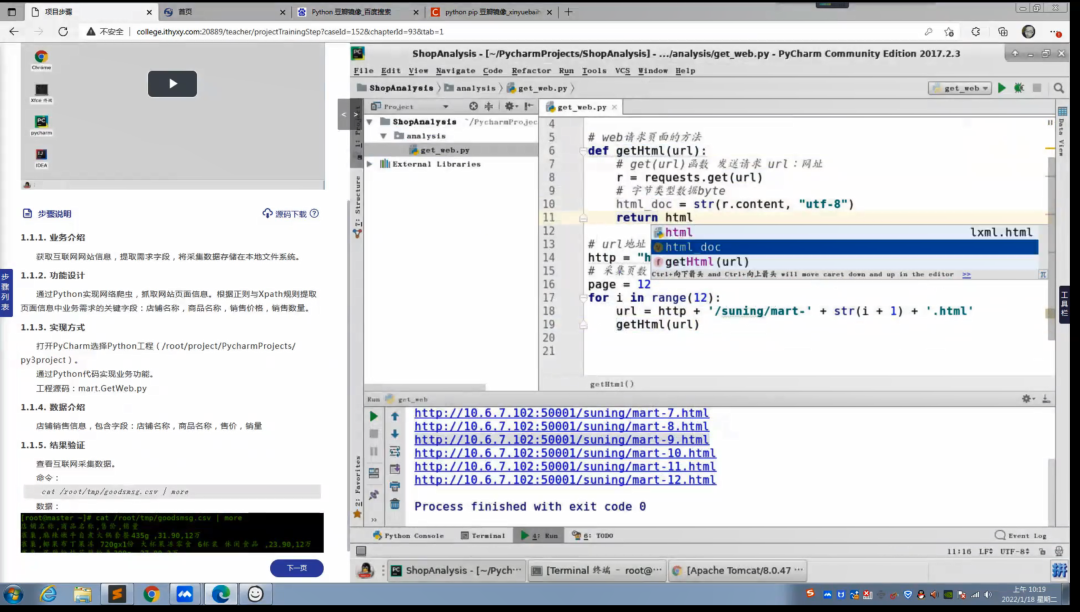Open PyCharm's Search Everywhere magnifier
Screen dimensions: 1080x612
tap(1059, 88)
